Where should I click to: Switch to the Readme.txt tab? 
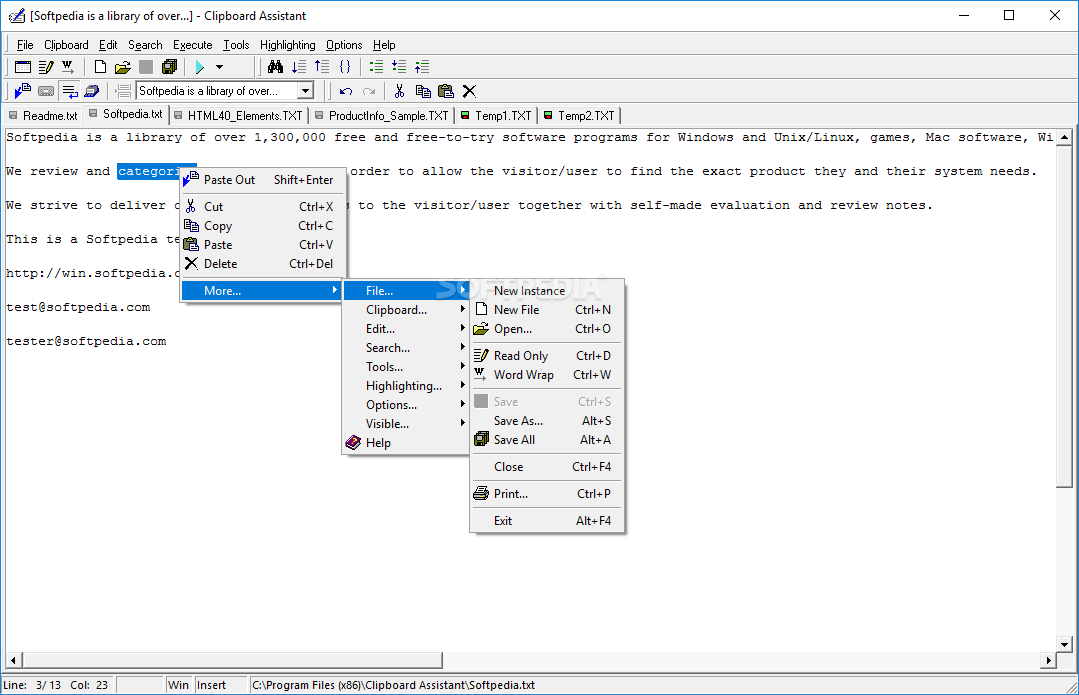click(x=43, y=116)
